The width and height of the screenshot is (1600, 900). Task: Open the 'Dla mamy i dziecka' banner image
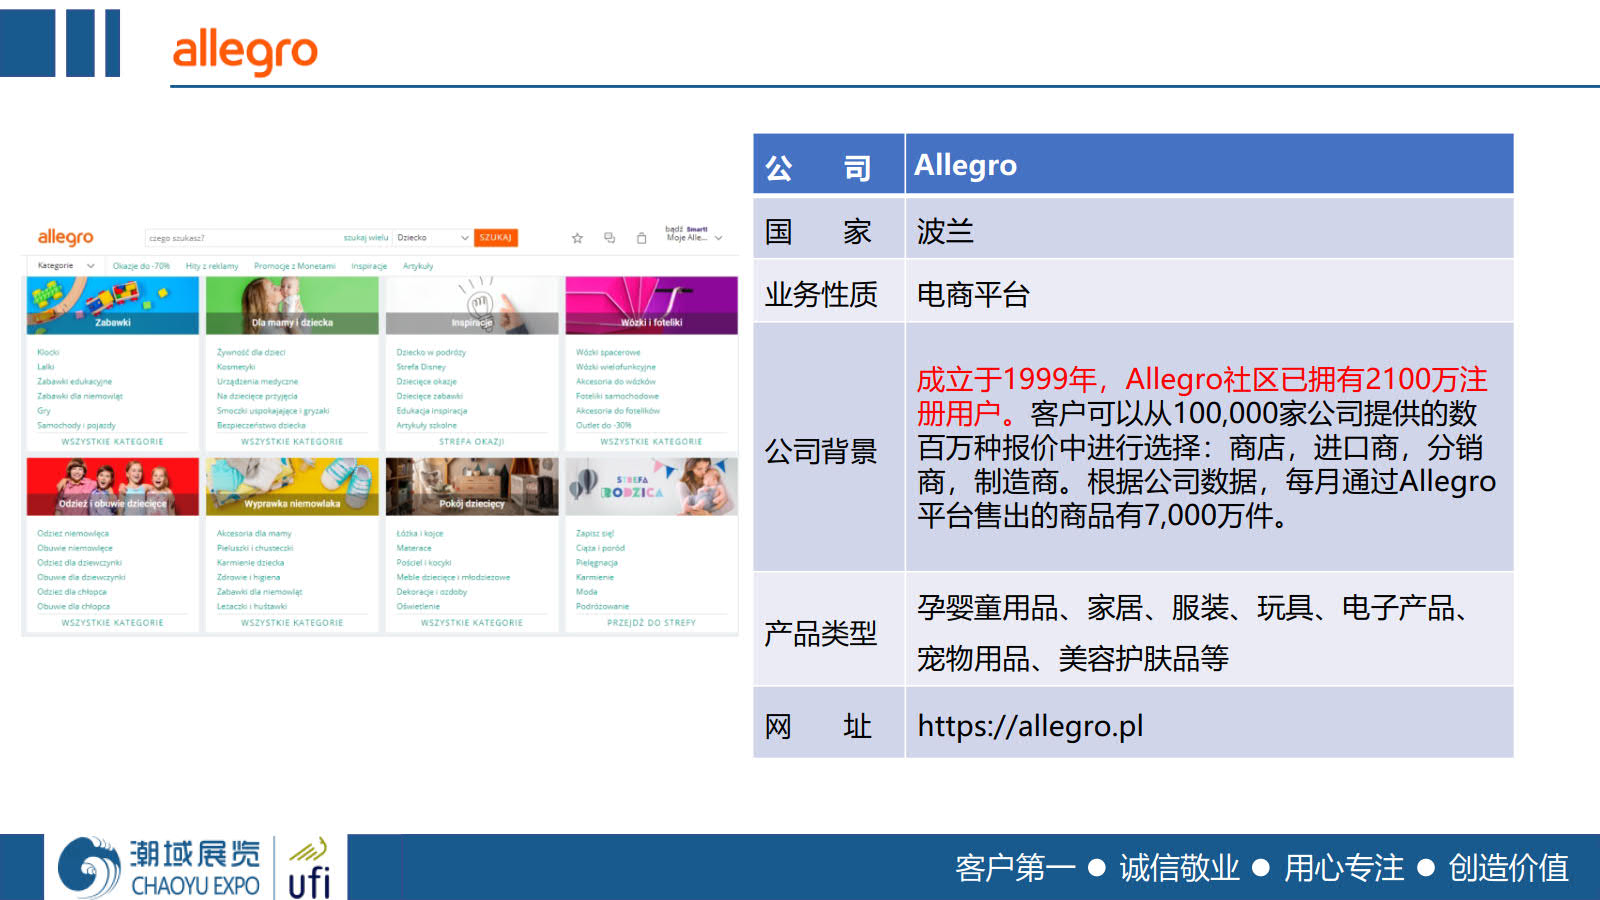292,305
